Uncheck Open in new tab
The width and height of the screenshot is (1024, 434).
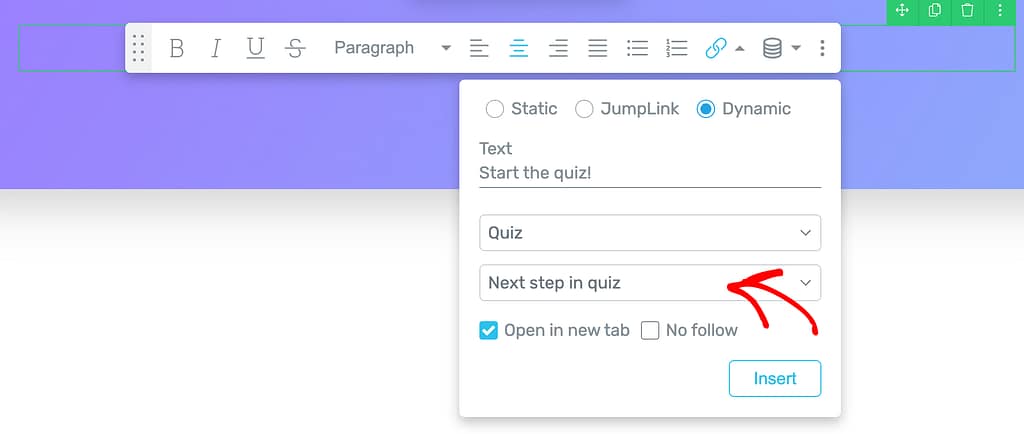[x=489, y=330]
